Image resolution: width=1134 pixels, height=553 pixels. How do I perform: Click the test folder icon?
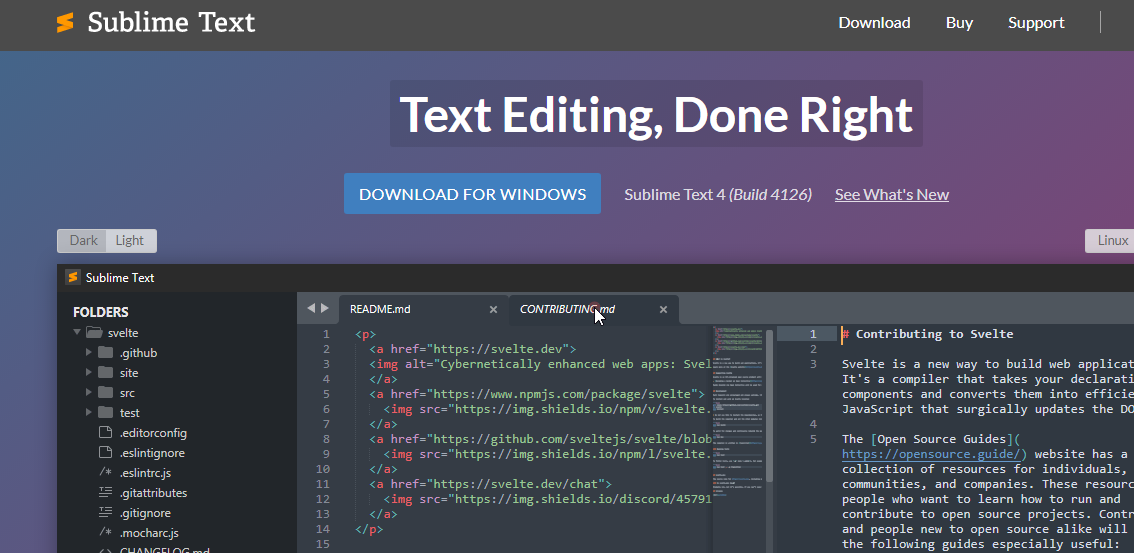click(106, 413)
